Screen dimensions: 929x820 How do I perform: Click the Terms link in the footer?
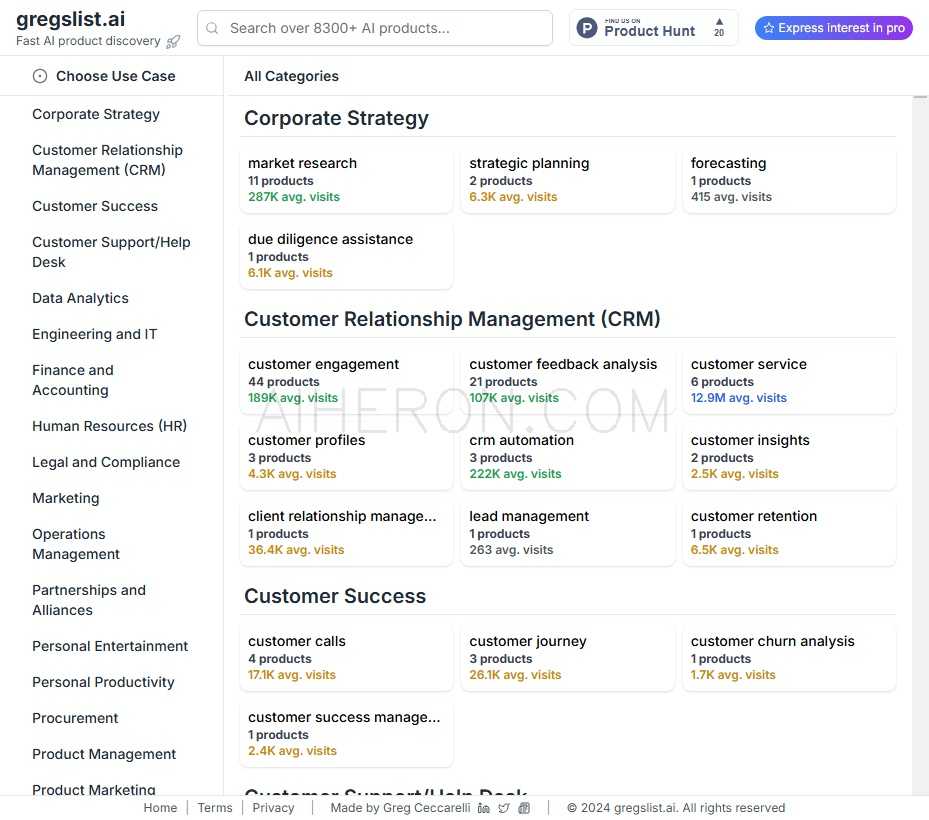click(x=214, y=808)
